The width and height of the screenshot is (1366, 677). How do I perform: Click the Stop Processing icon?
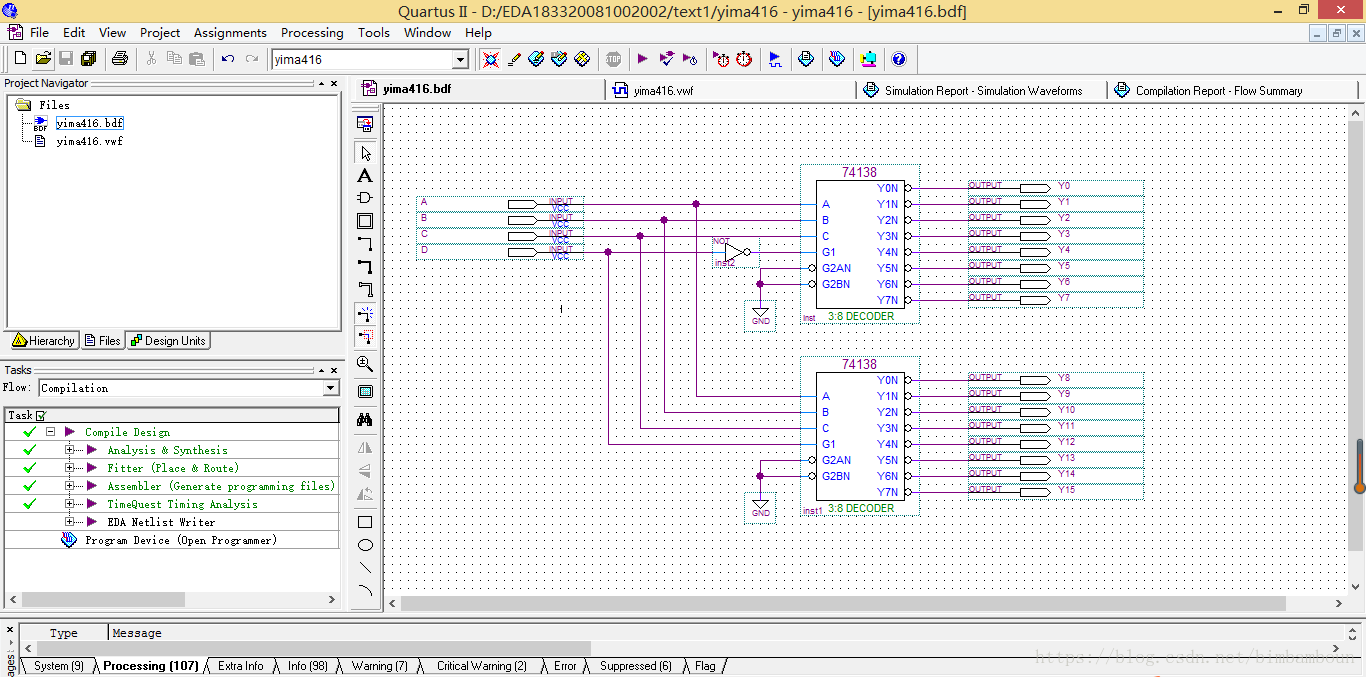[x=613, y=59]
